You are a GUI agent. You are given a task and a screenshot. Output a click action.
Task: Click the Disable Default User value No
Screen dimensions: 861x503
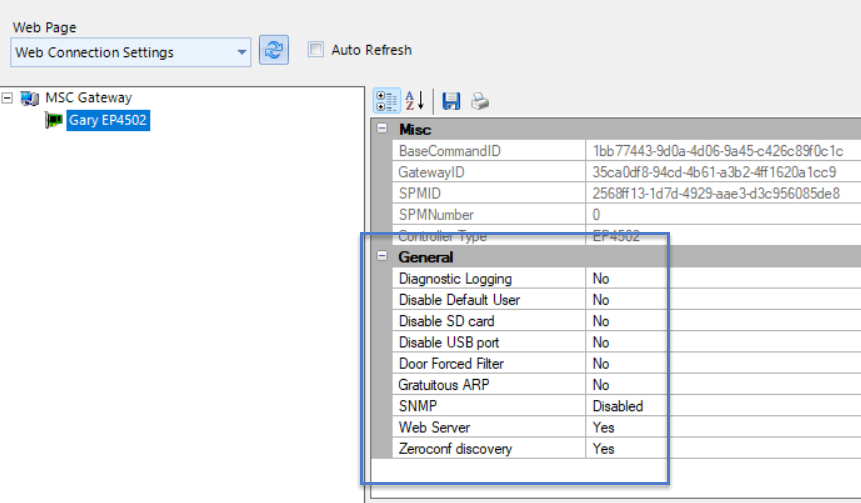click(x=601, y=300)
